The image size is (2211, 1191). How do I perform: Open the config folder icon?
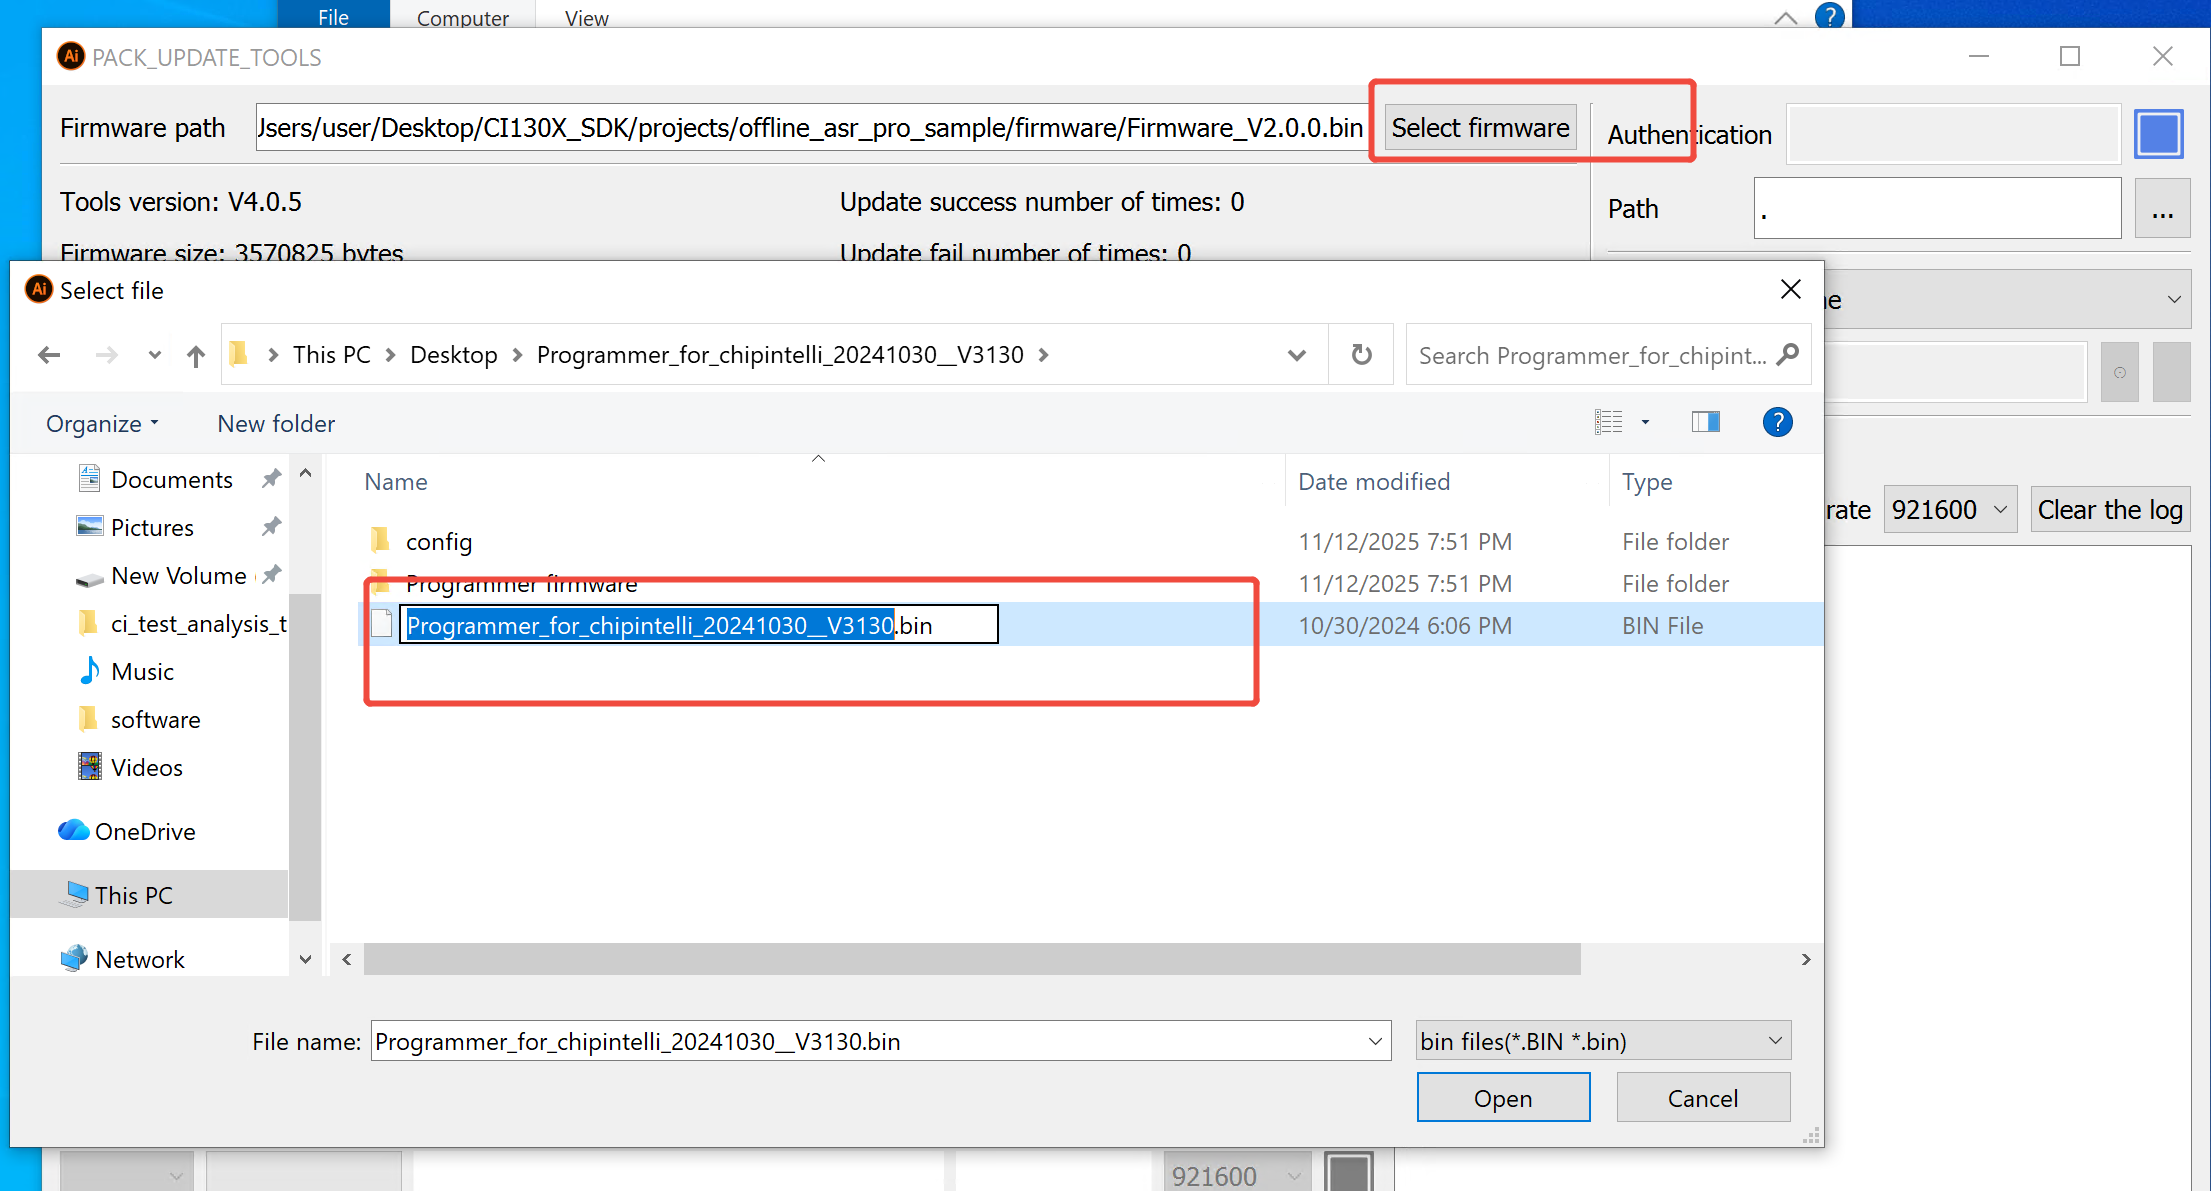pyautogui.click(x=380, y=541)
